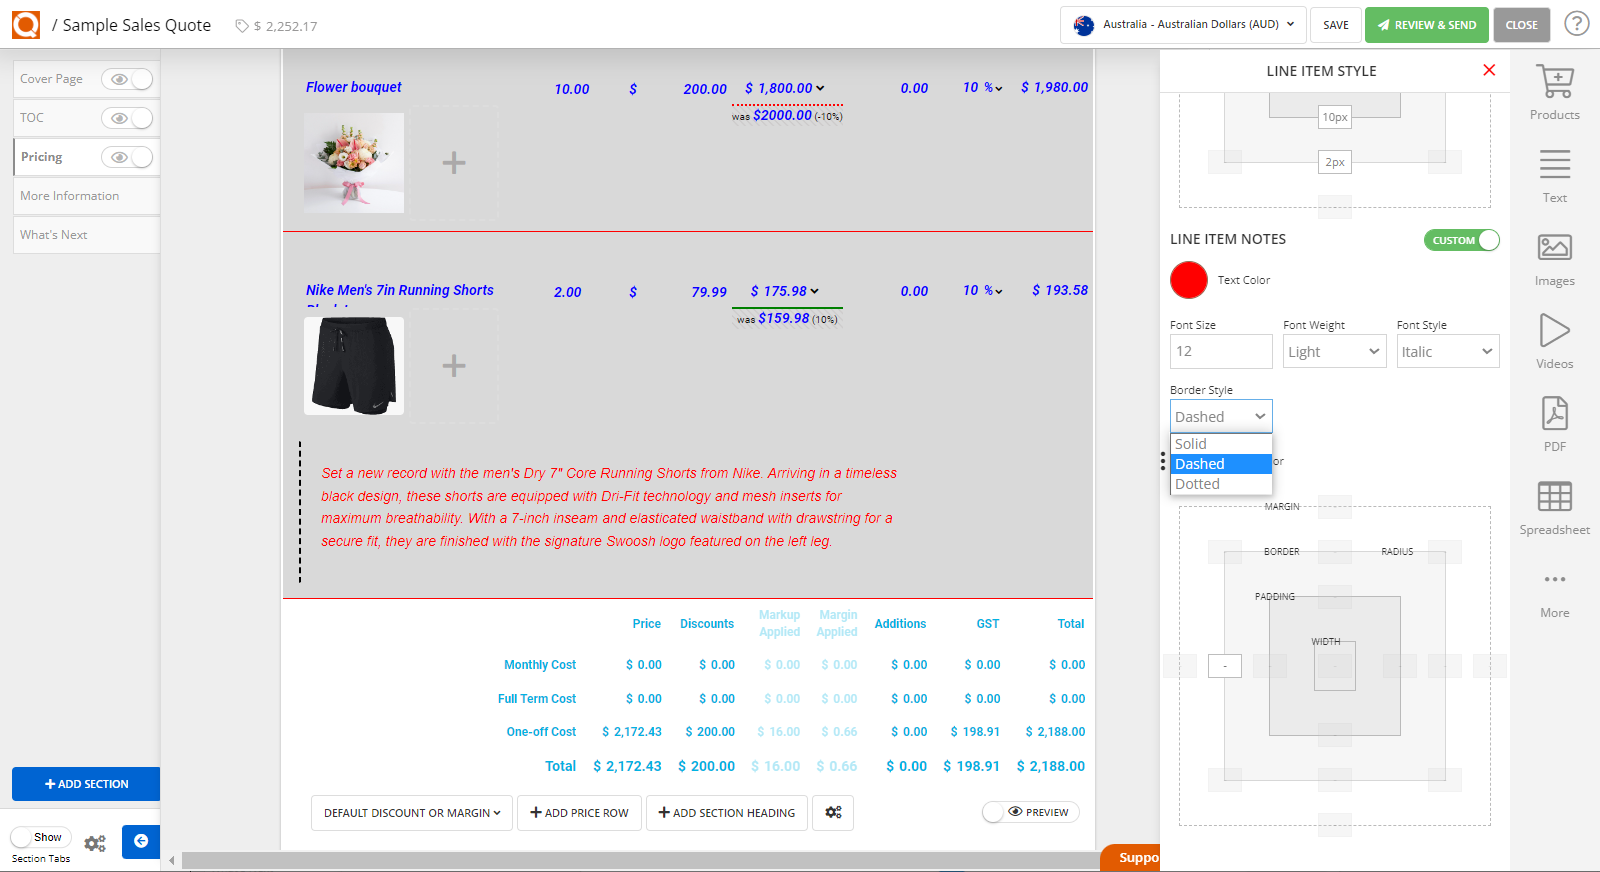Image resolution: width=1600 pixels, height=872 pixels.
Task: Click the blue collapse sidebar arrow
Action: tap(141, 841)
